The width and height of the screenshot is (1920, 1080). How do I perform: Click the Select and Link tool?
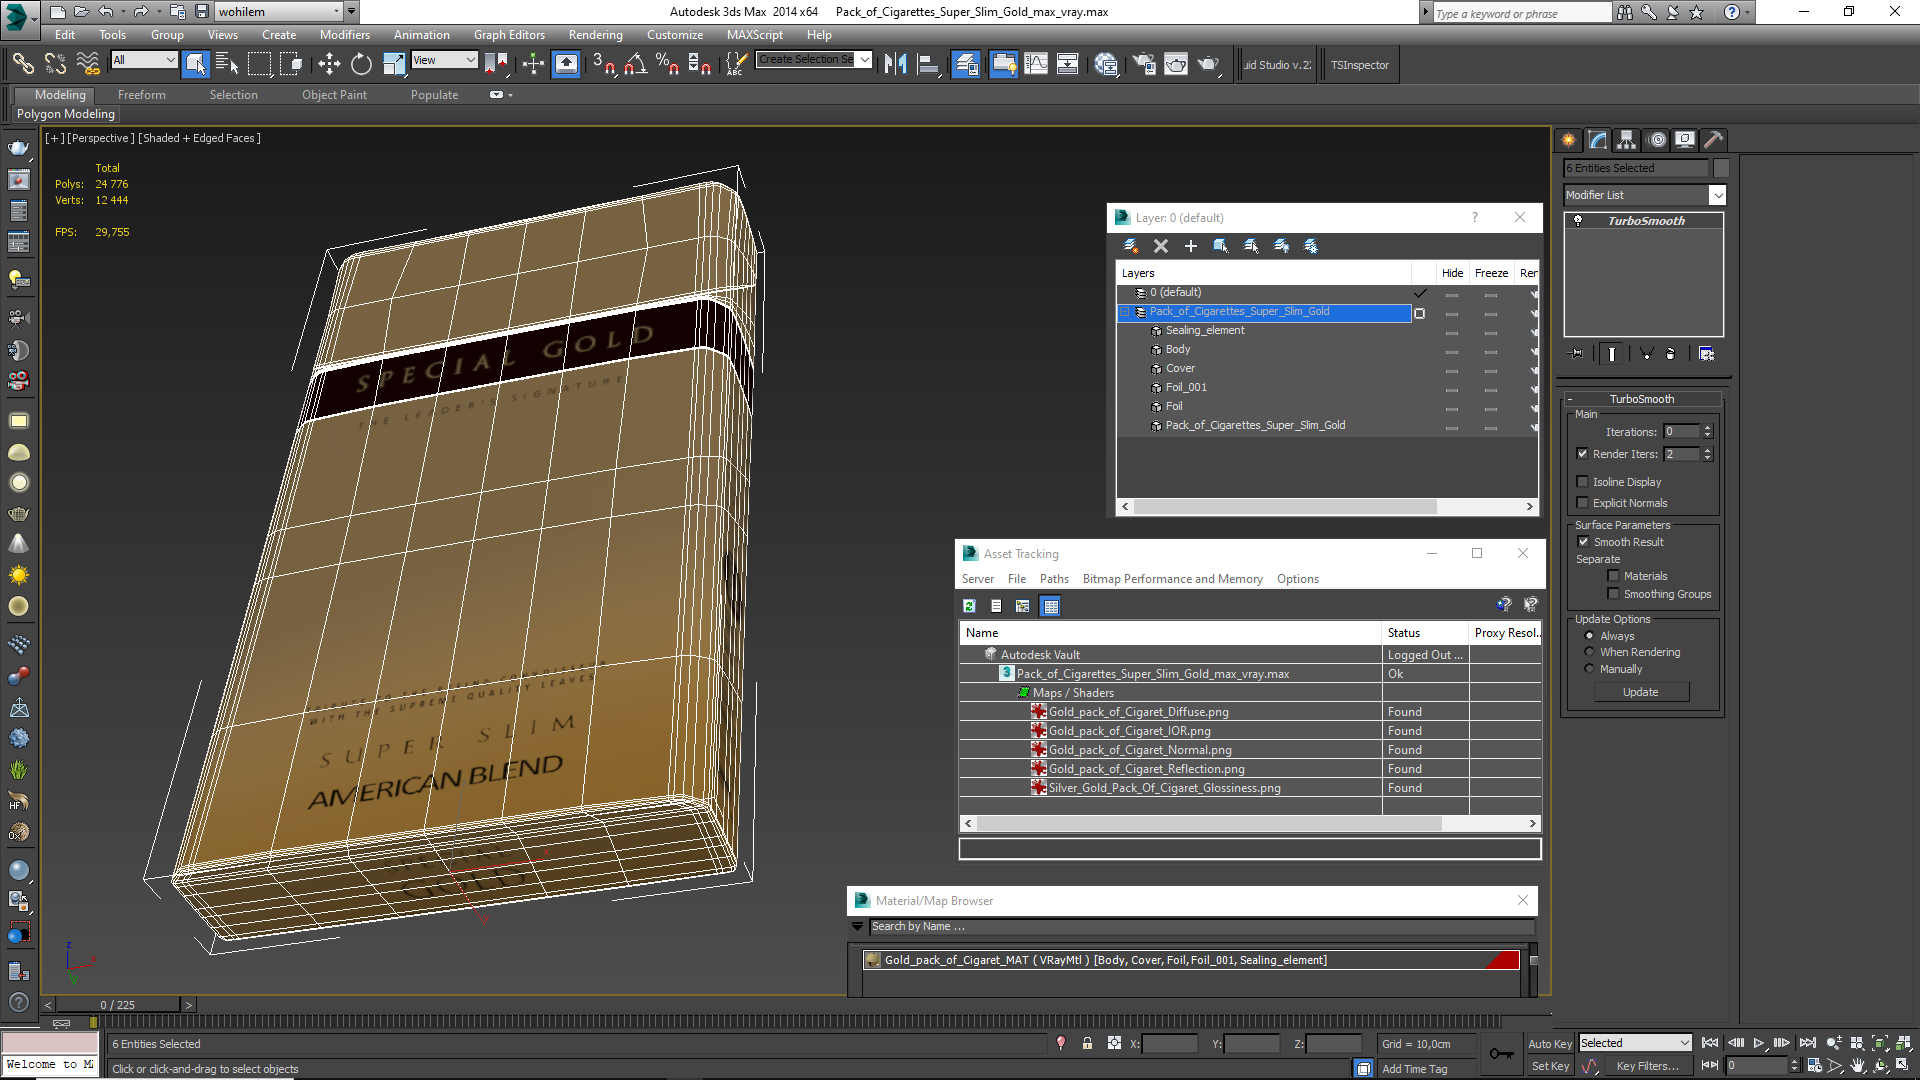tap(23, 64)
